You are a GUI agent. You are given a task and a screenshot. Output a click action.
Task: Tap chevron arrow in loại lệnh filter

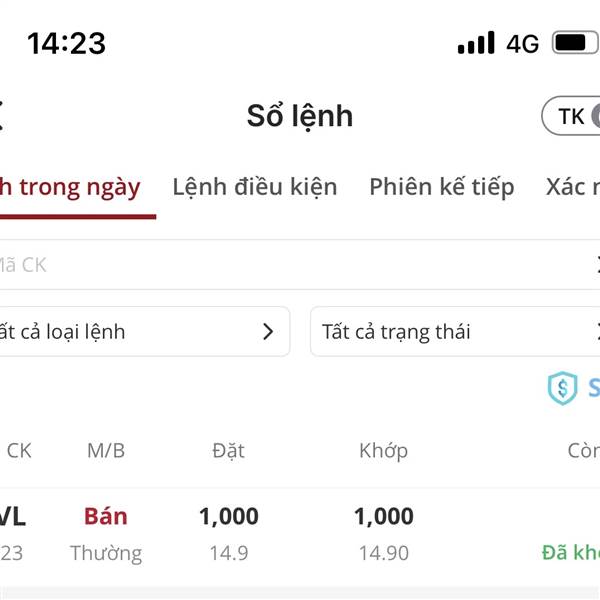pos(268,331)
